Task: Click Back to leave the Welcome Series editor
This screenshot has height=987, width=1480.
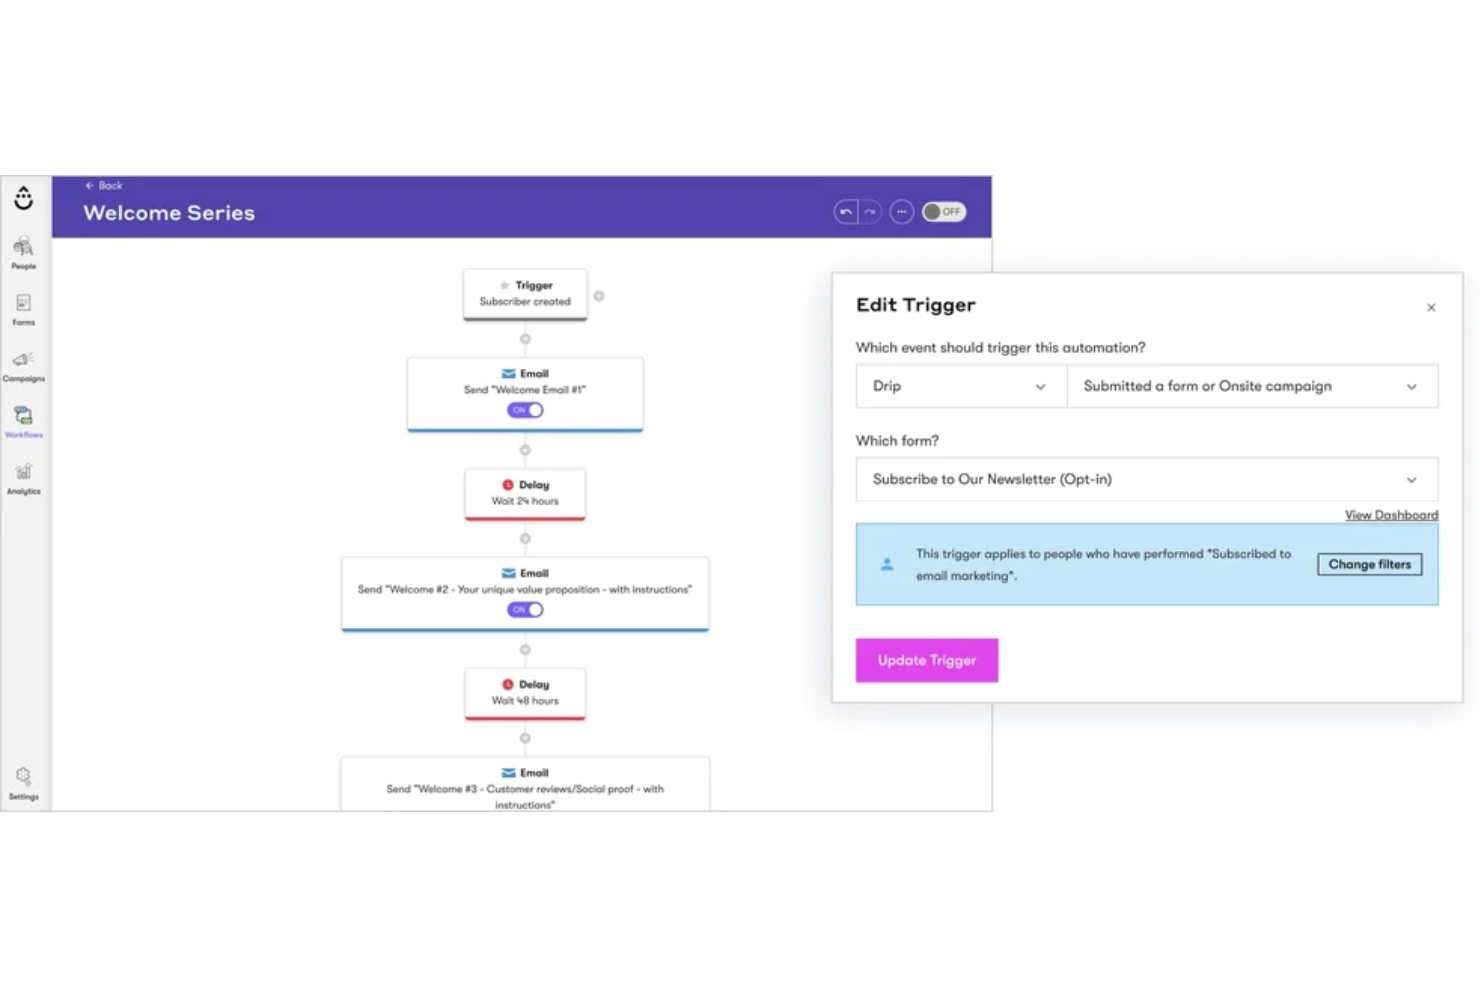Action: [103, 185]
